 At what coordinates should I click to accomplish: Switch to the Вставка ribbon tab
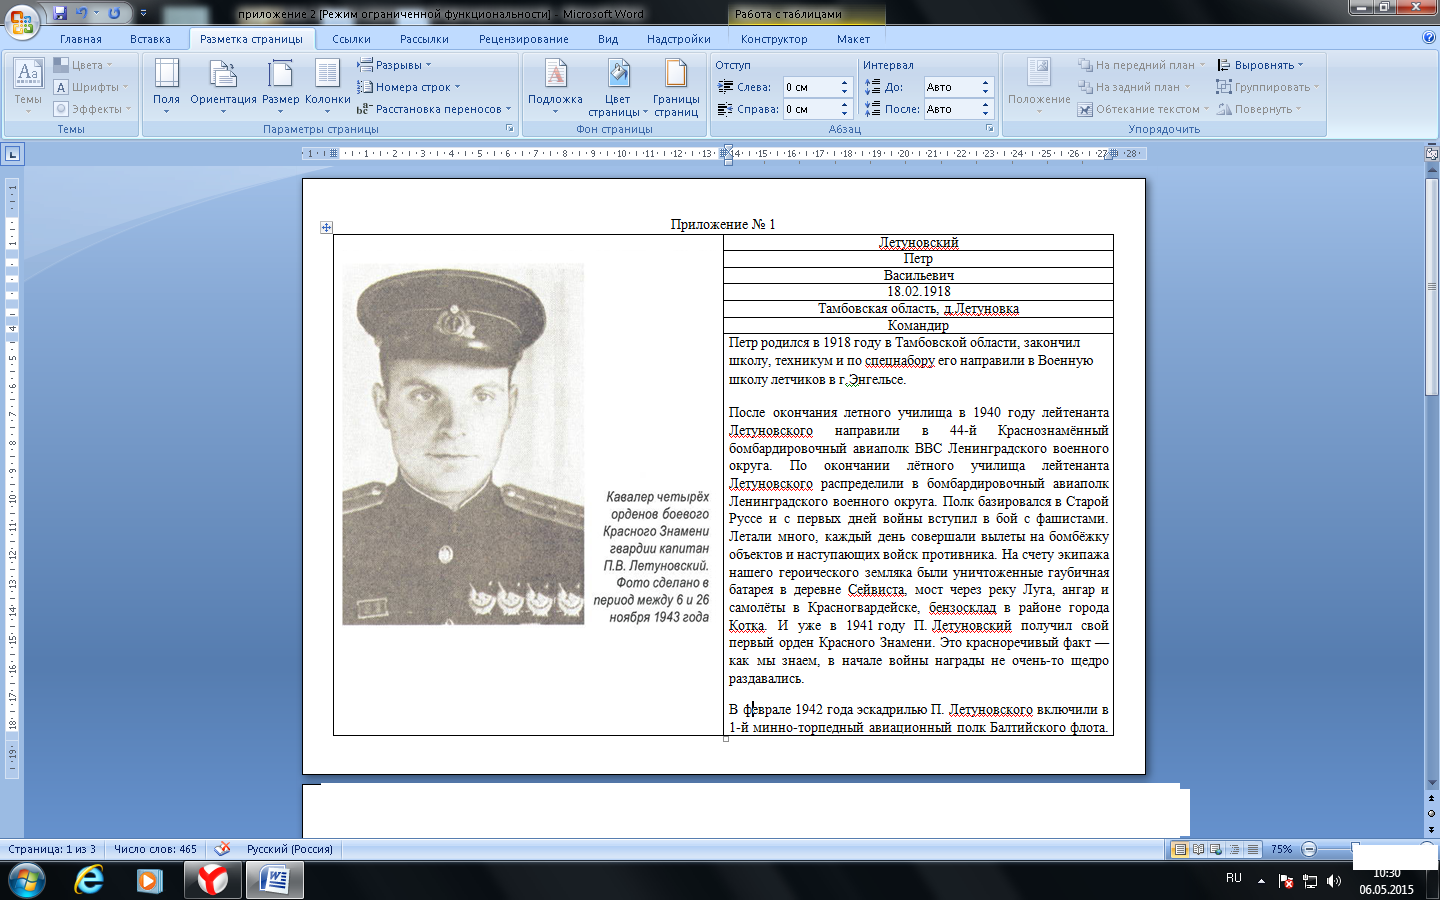coord(150,39)
